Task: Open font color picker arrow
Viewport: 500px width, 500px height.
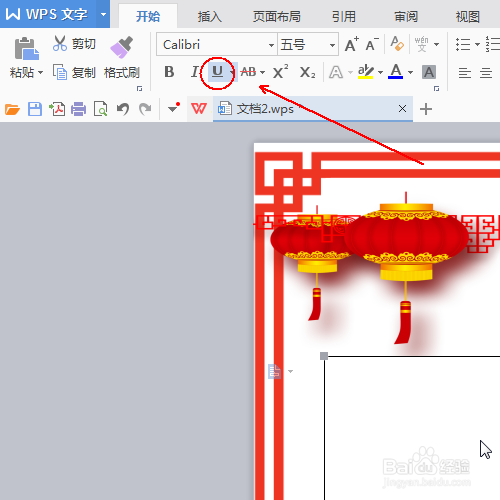Action: coord(410,72)
